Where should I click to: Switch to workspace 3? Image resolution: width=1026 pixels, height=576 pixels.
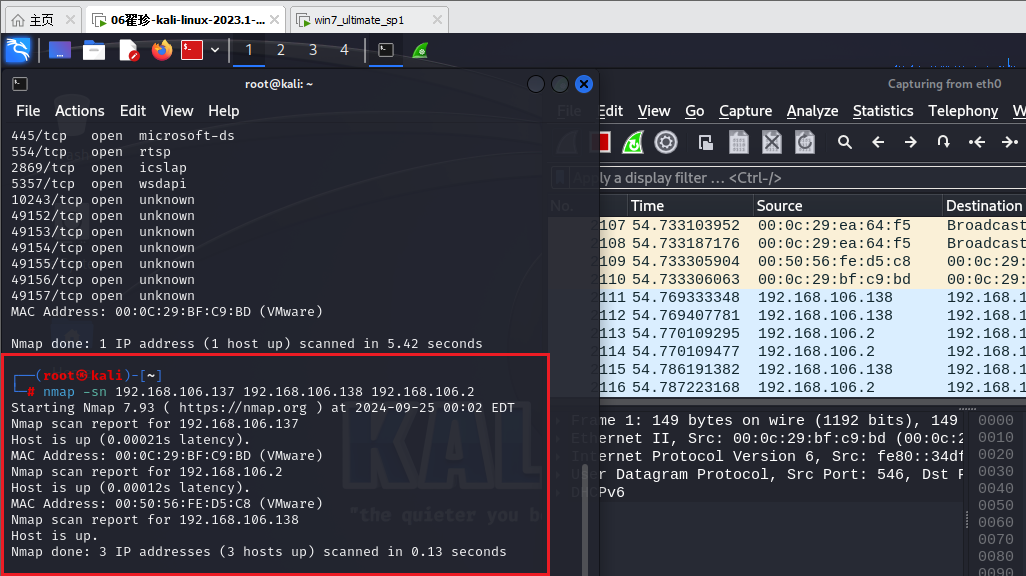(313, 50)
